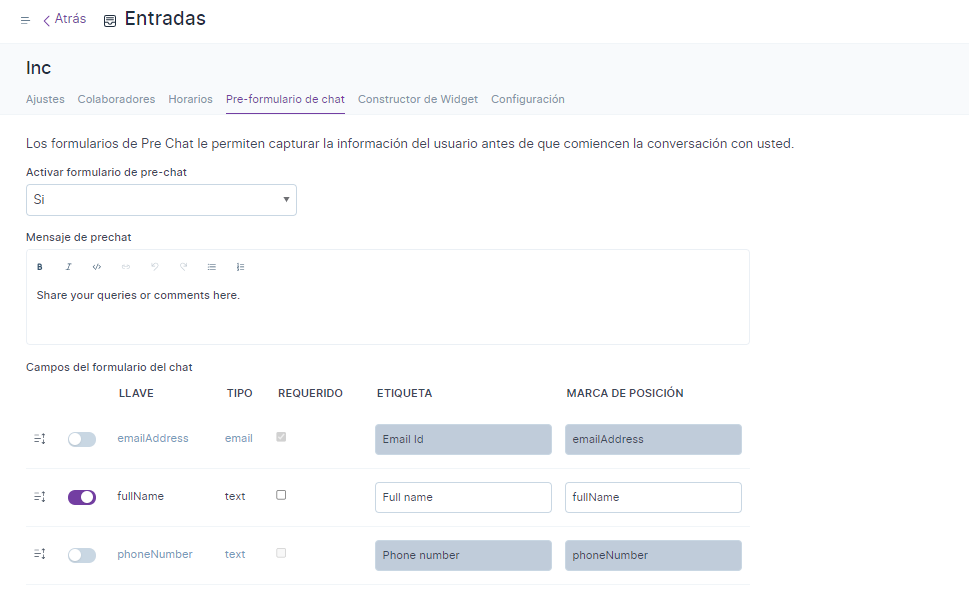Click the drag handle for fullName row
This screenshot has width=969, height=595.
click(40, 497)
